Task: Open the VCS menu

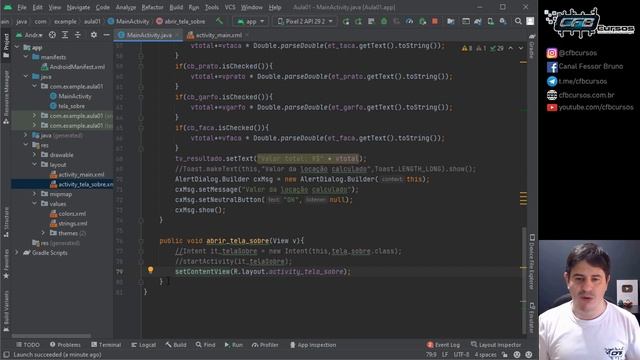Action: coord(230,7)
